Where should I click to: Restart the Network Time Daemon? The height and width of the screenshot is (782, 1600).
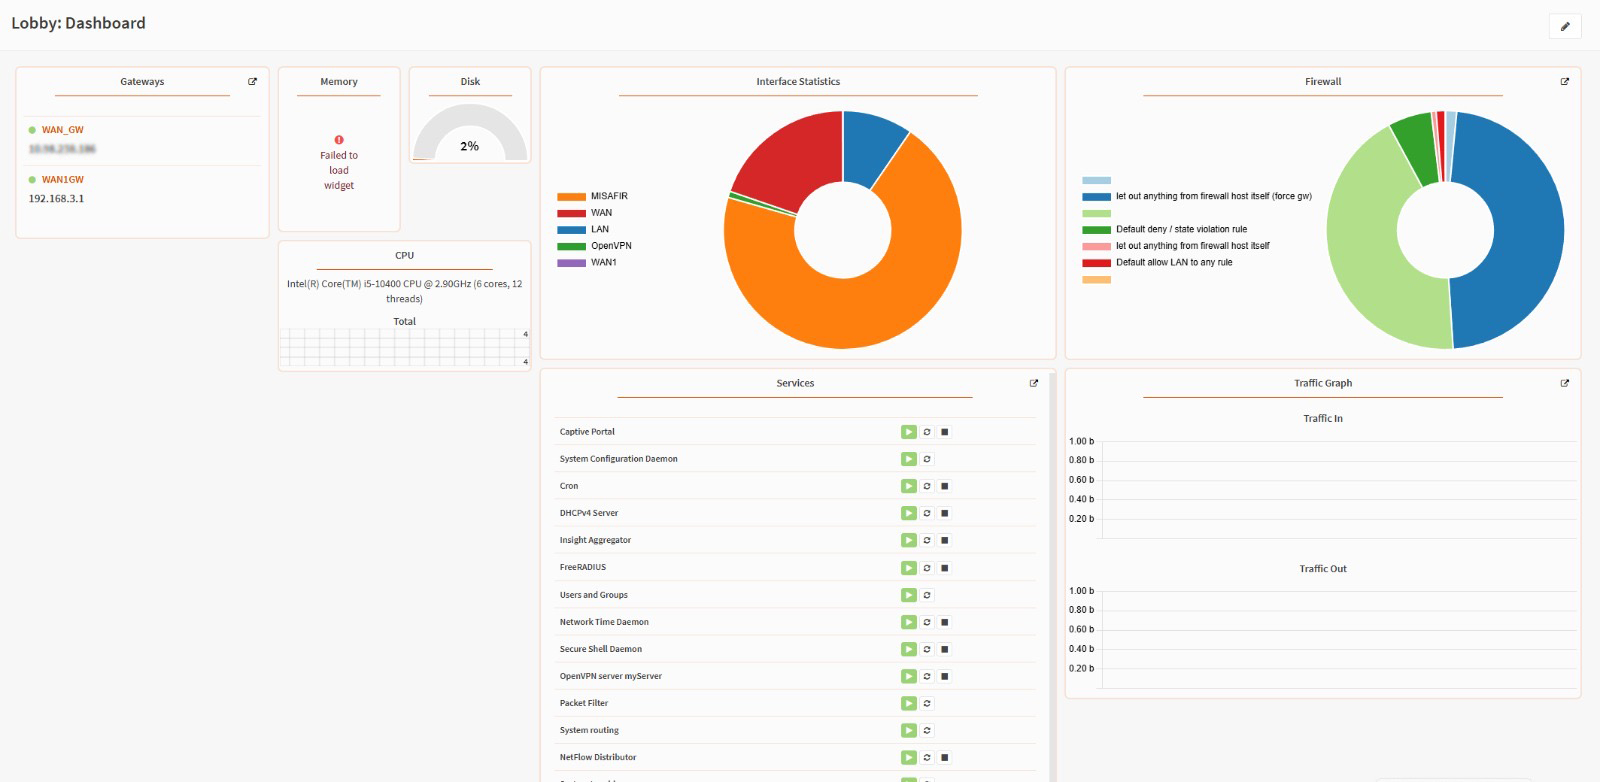tap(927, 622)
